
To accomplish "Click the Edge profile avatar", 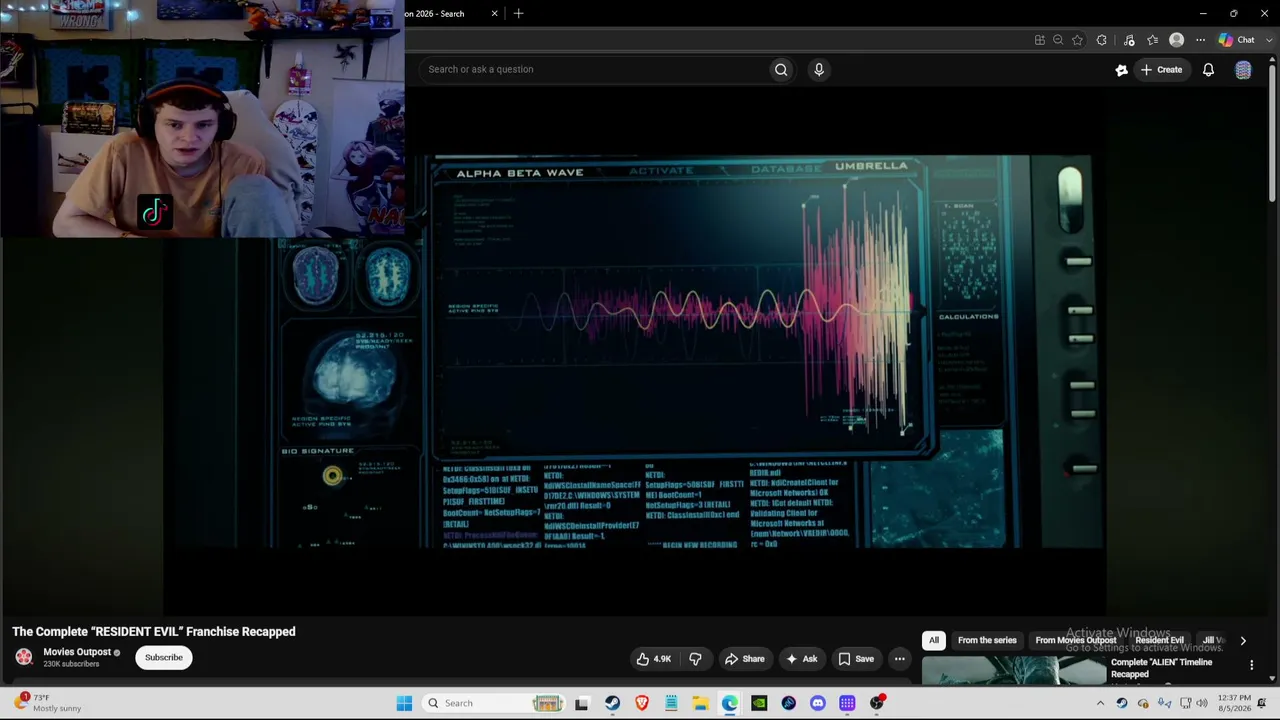I will 1176,40.
